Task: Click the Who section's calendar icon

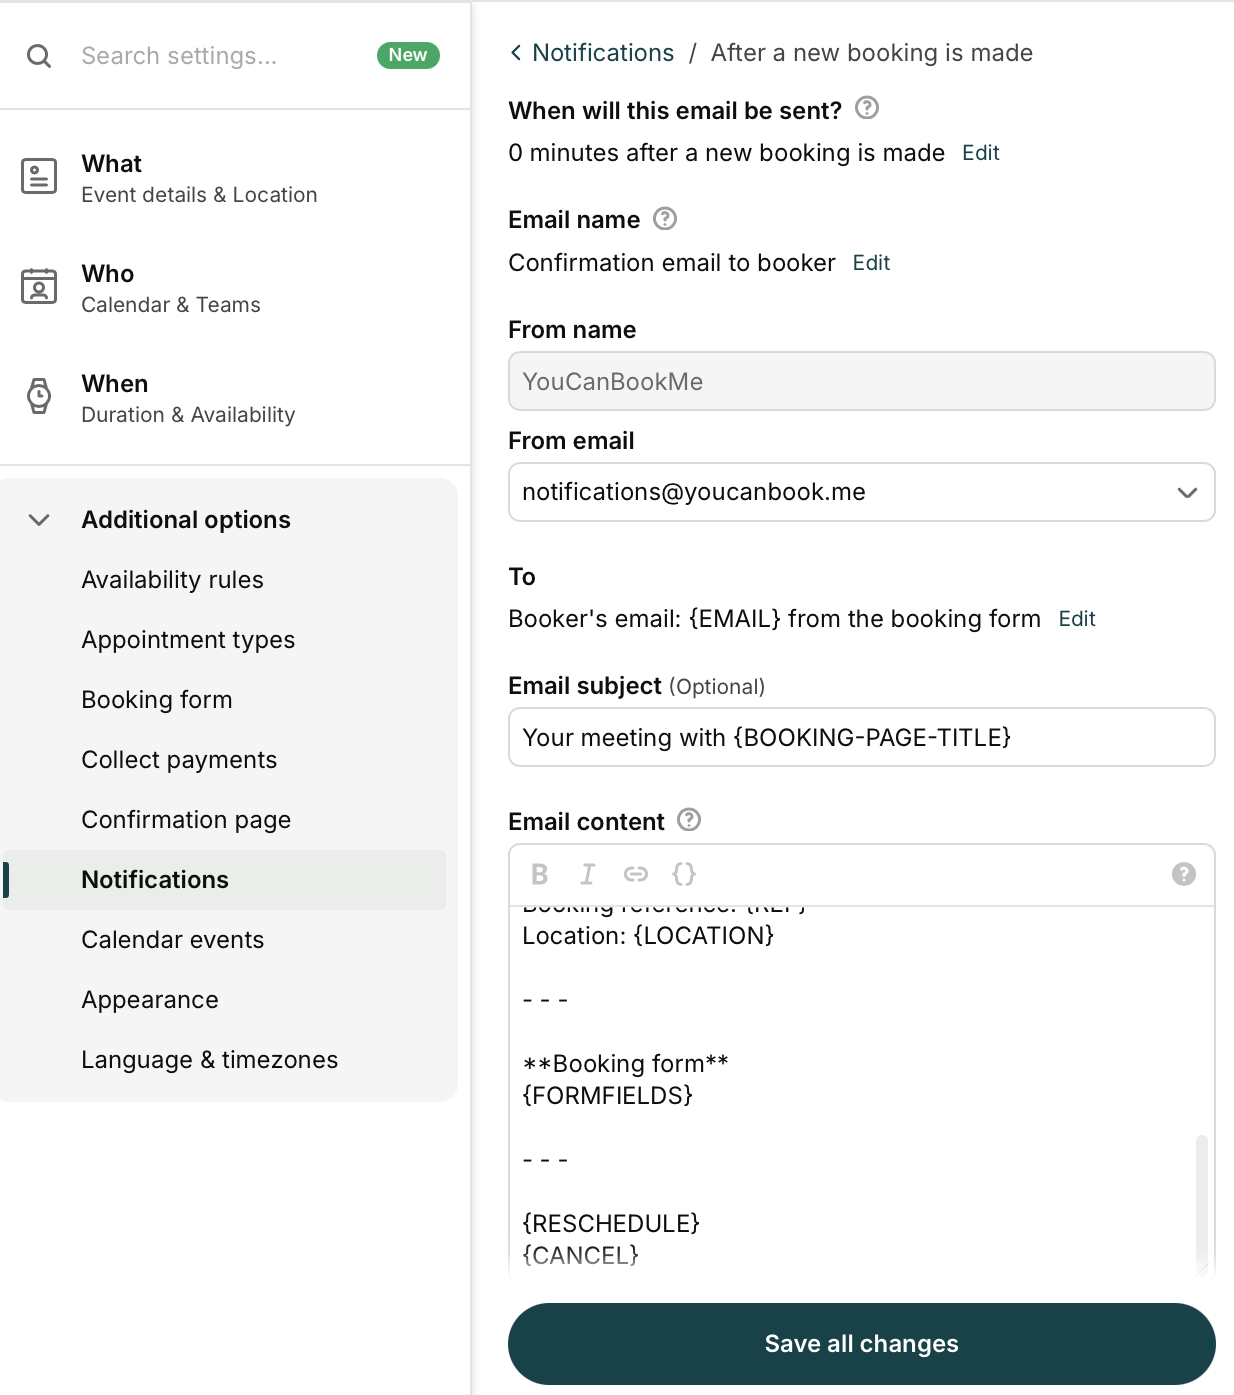Action: (x=39, y=287)
